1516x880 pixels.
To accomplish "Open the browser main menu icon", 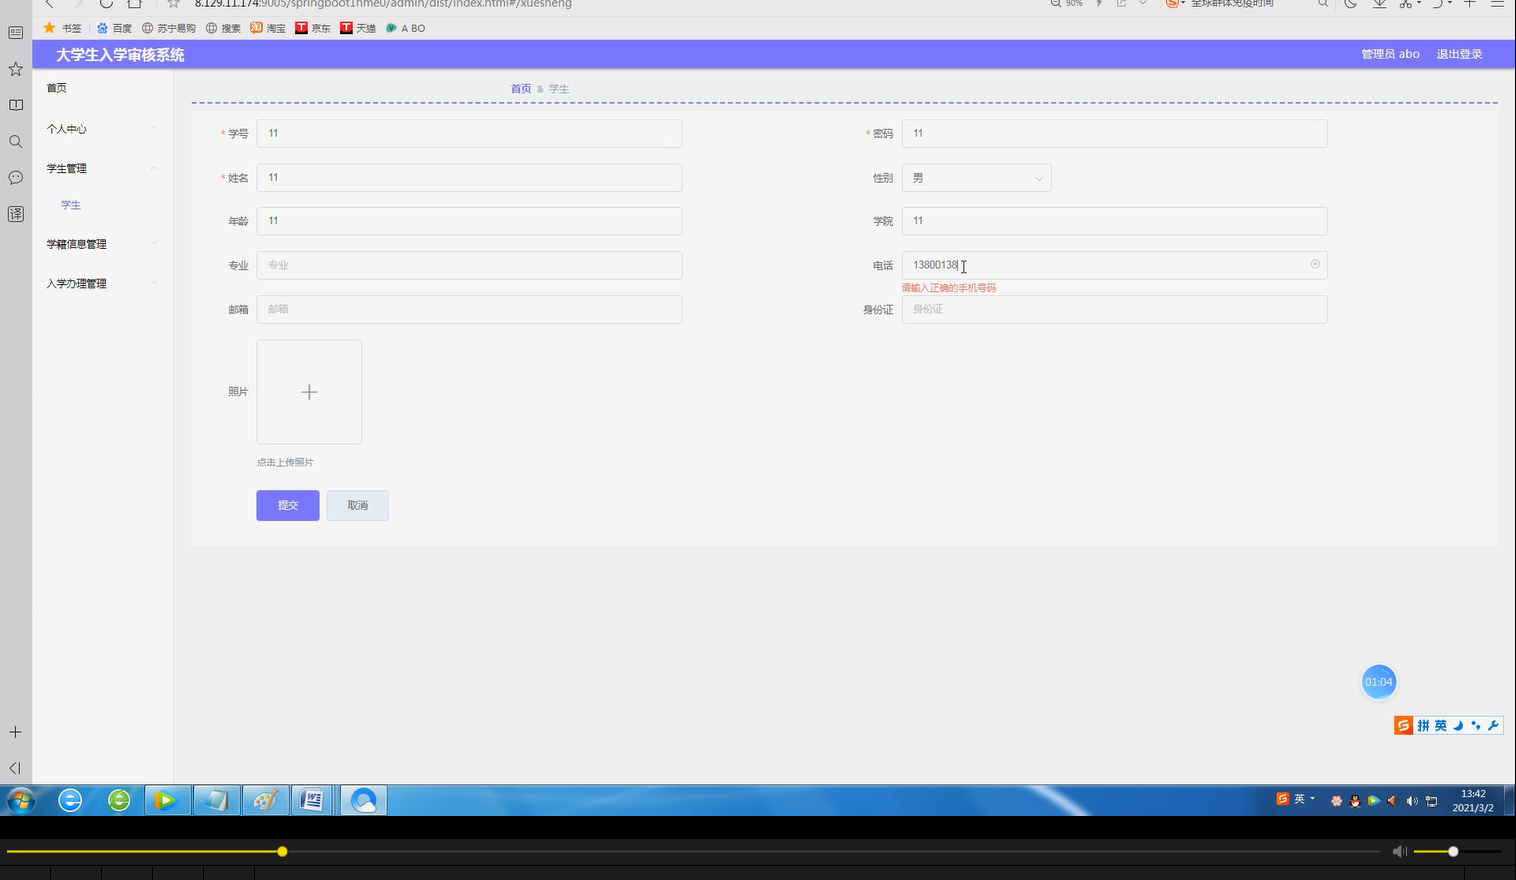I will [1497, 4].
